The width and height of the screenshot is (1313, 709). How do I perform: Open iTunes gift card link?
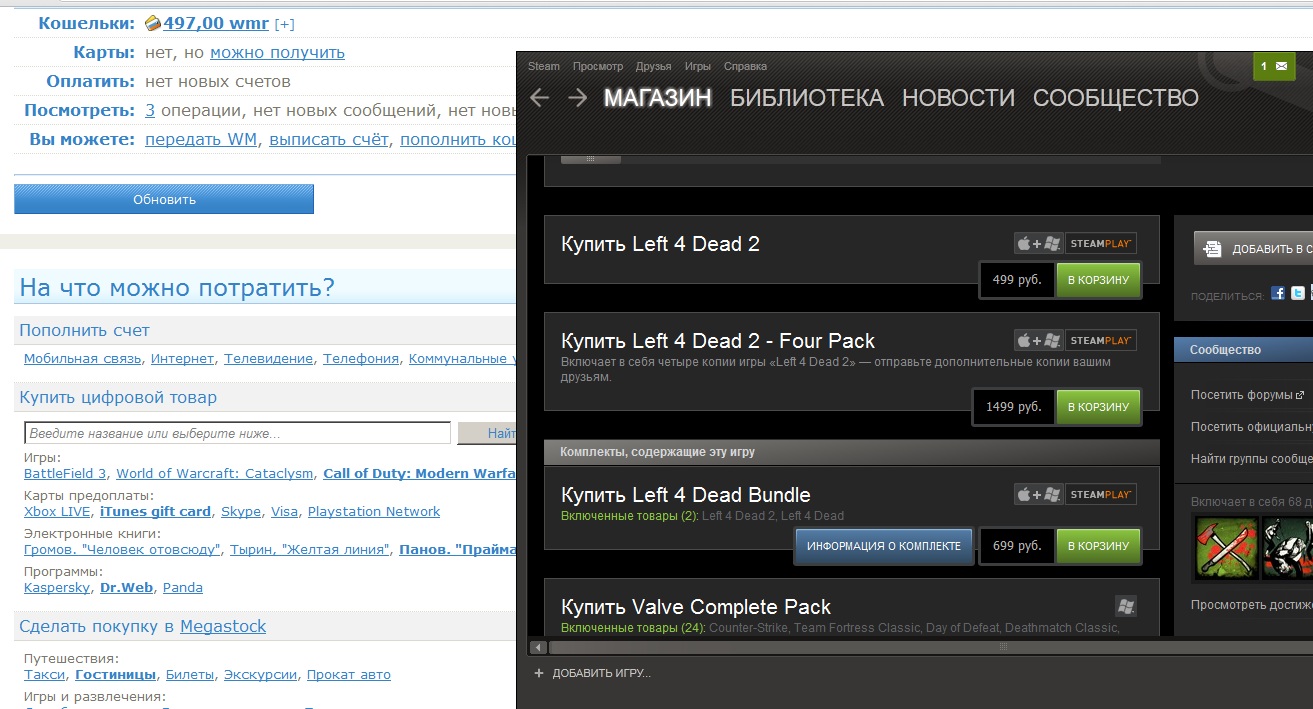pos(155,511)
